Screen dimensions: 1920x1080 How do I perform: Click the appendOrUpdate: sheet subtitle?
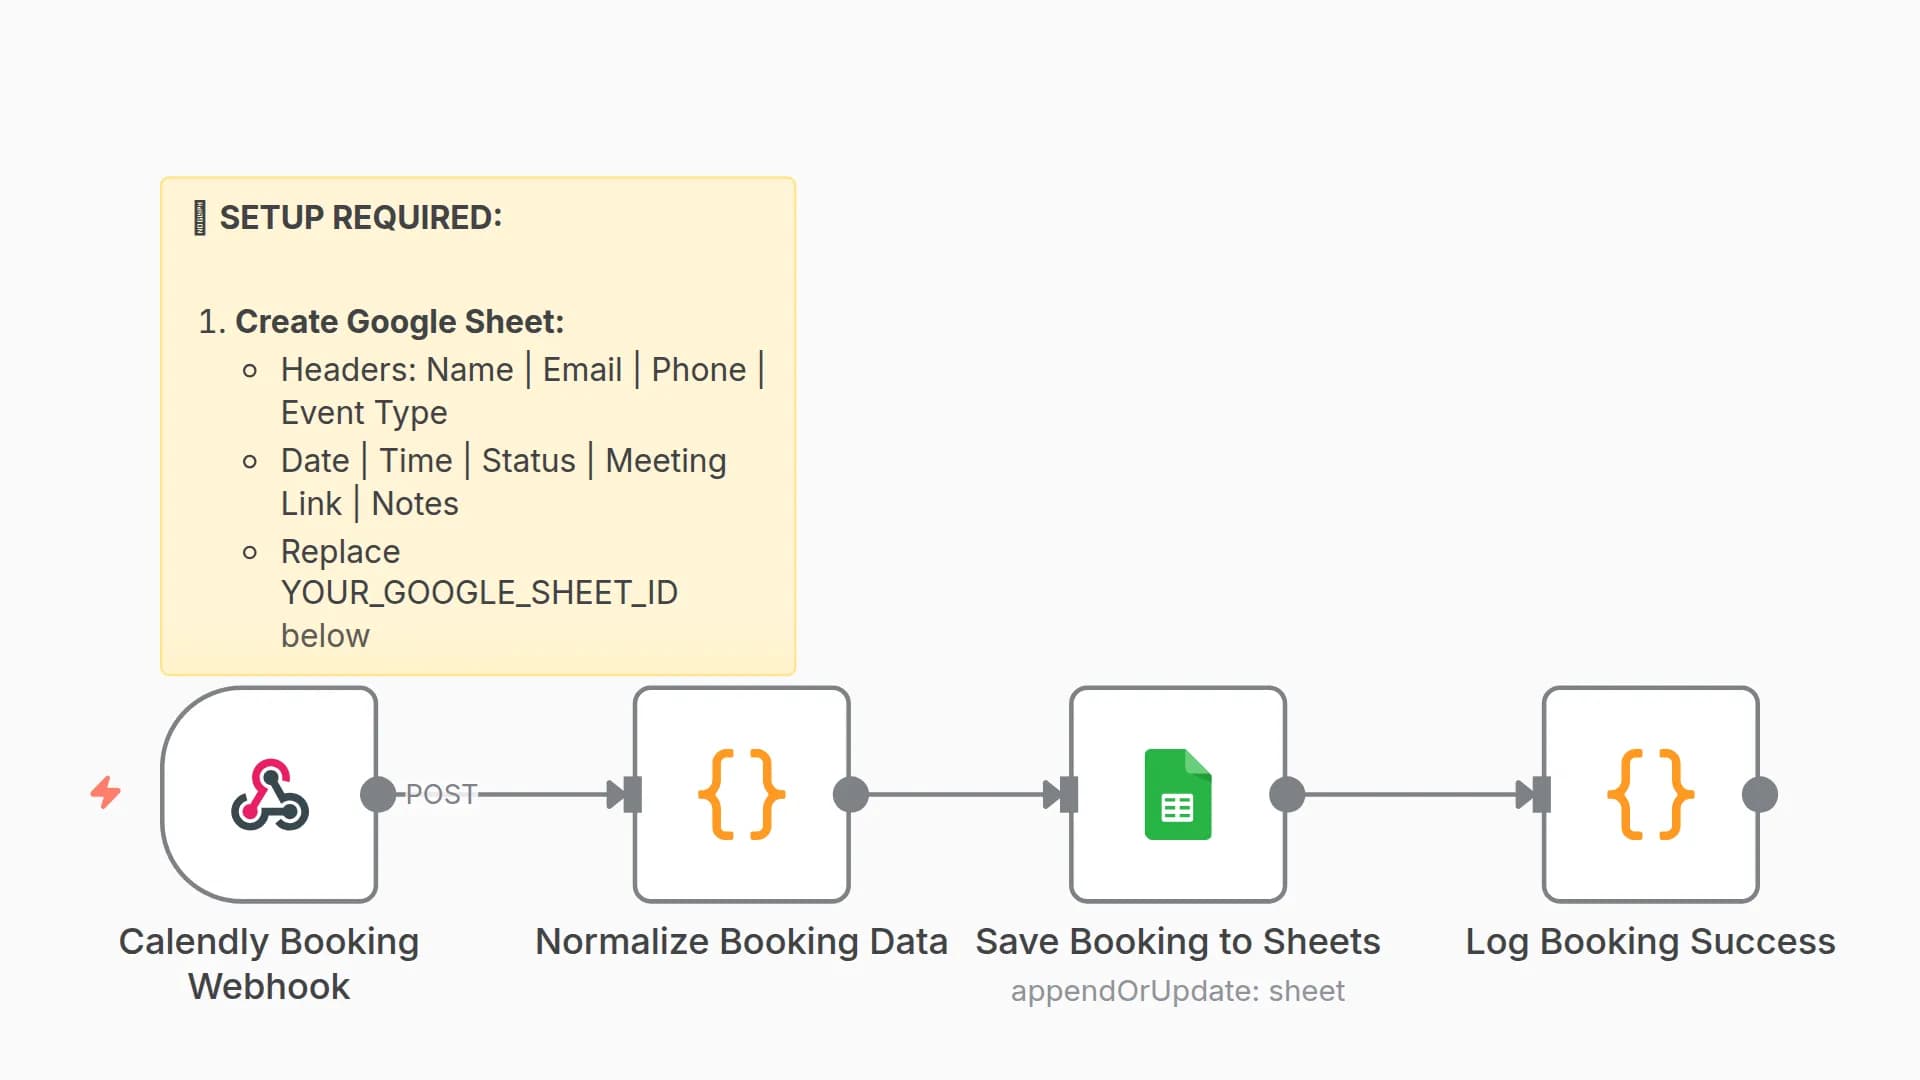pyautogui.click(x=1177, y=991)
